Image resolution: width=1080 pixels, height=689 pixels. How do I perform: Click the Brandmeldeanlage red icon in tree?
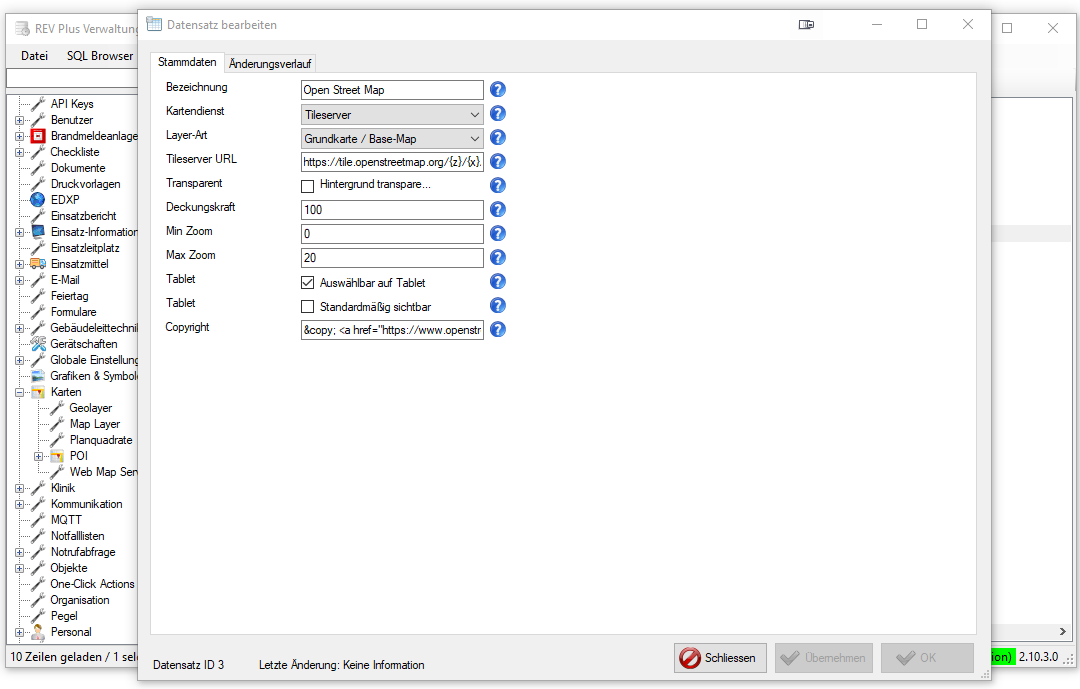(38, 136)
